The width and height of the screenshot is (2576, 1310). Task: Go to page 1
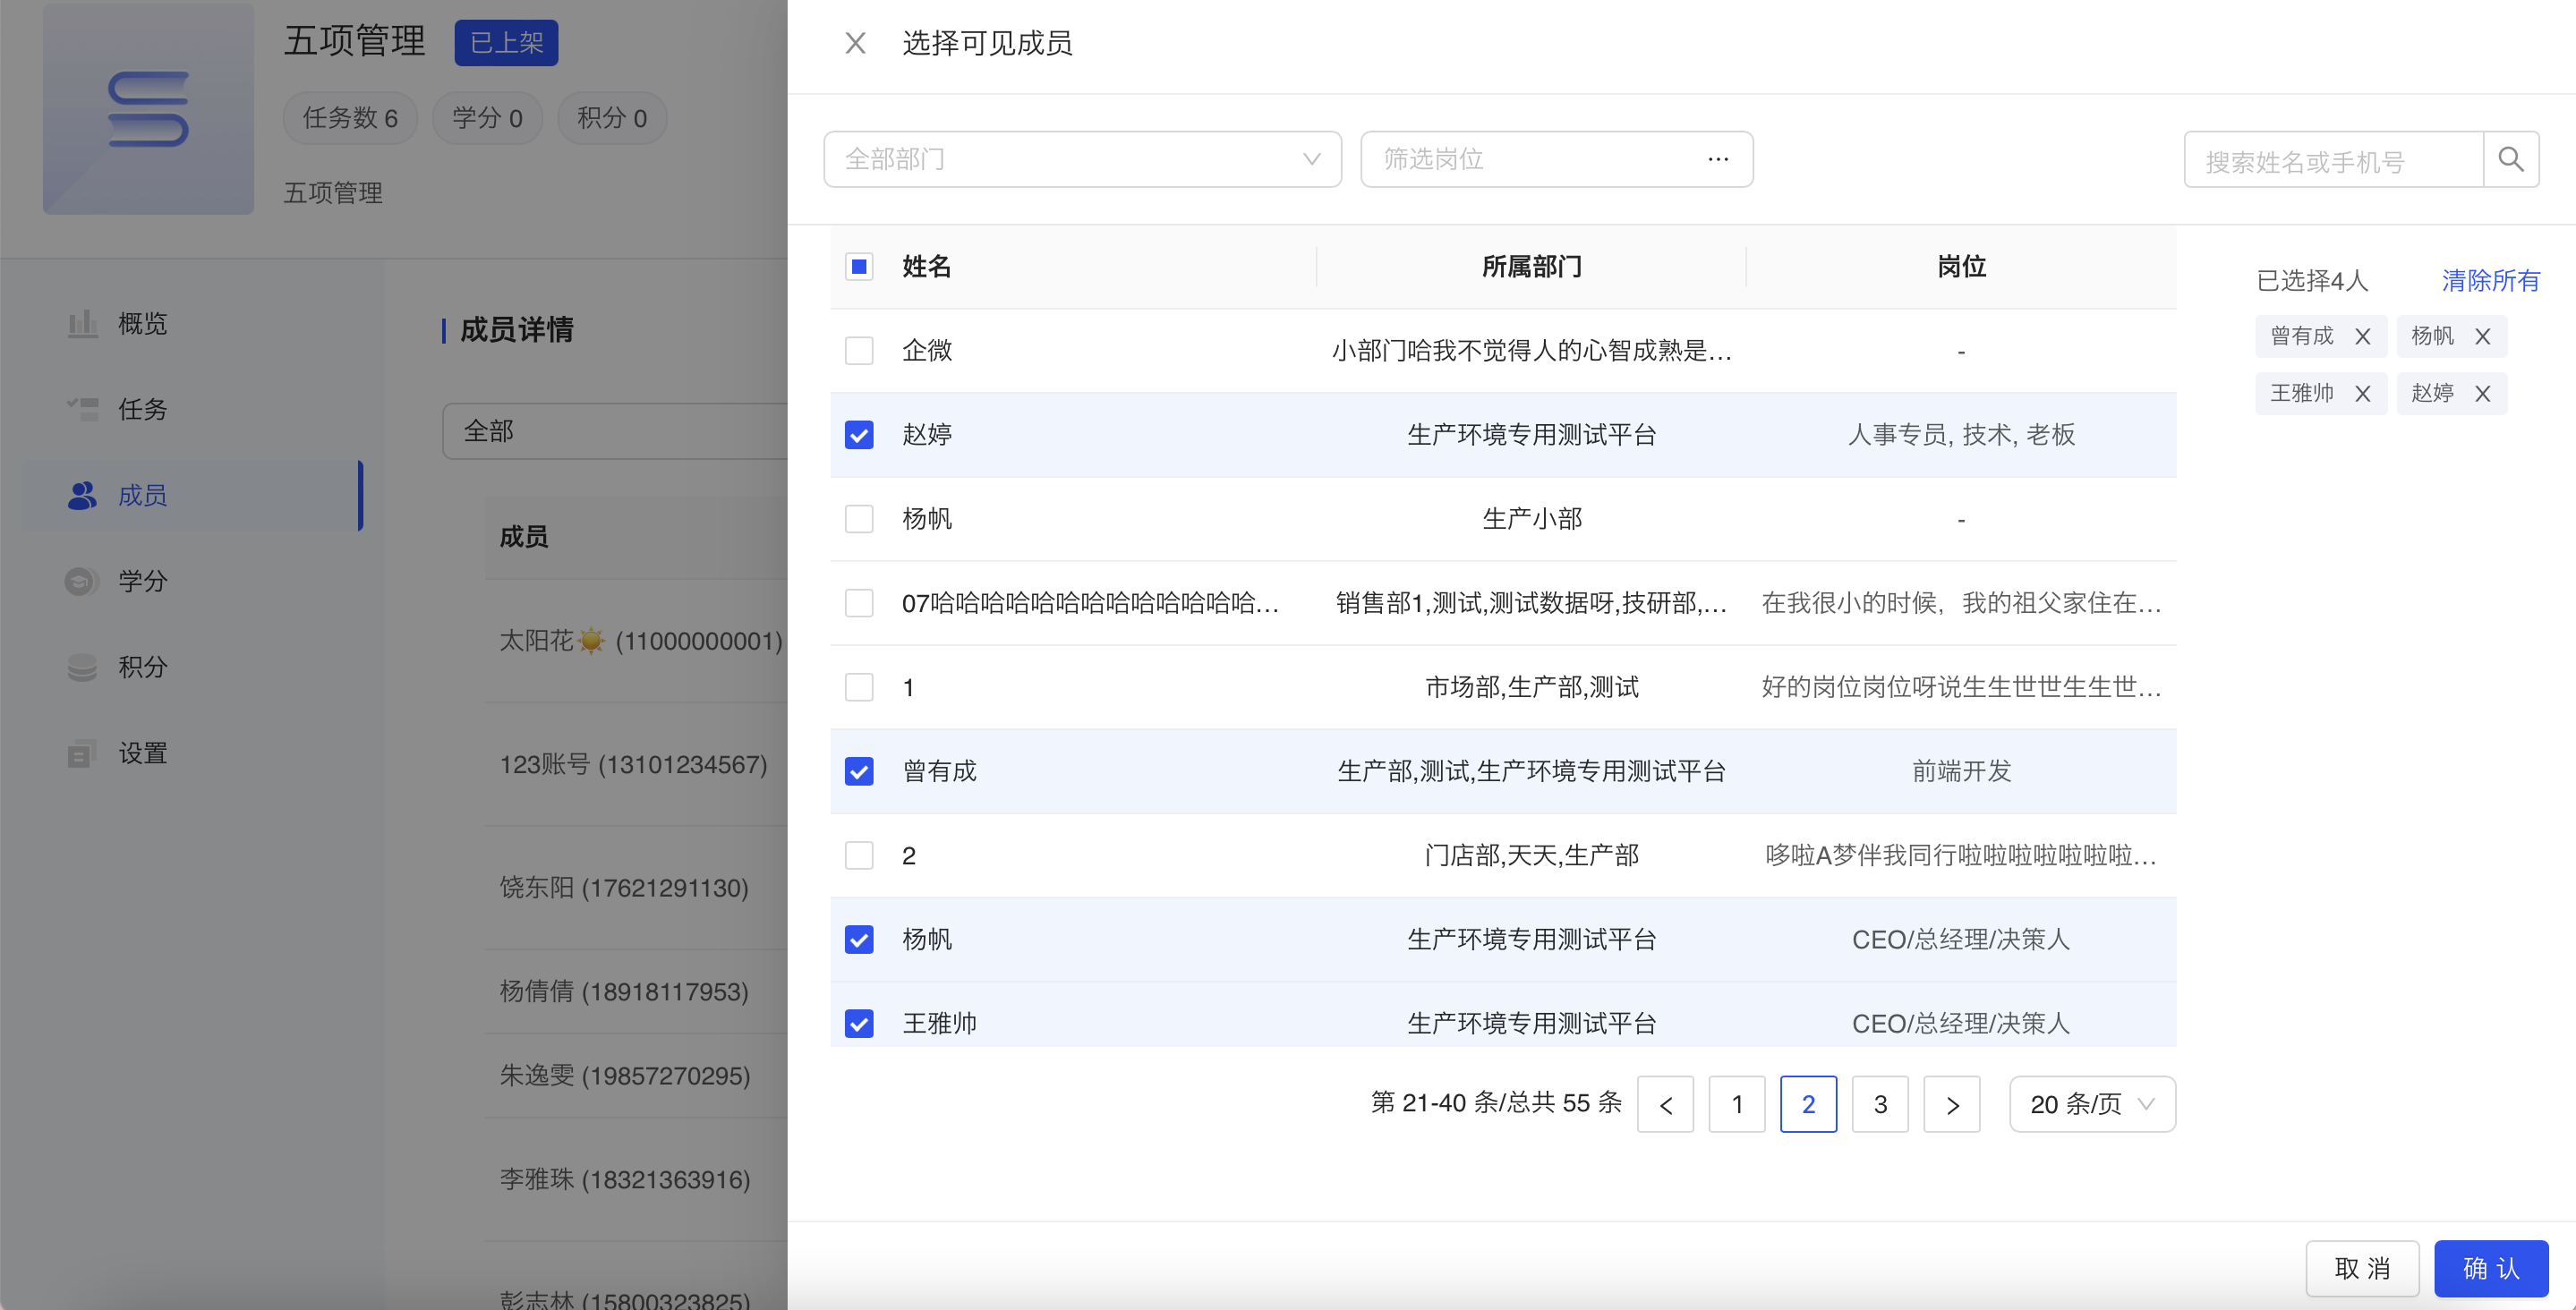(1737, 1104)
